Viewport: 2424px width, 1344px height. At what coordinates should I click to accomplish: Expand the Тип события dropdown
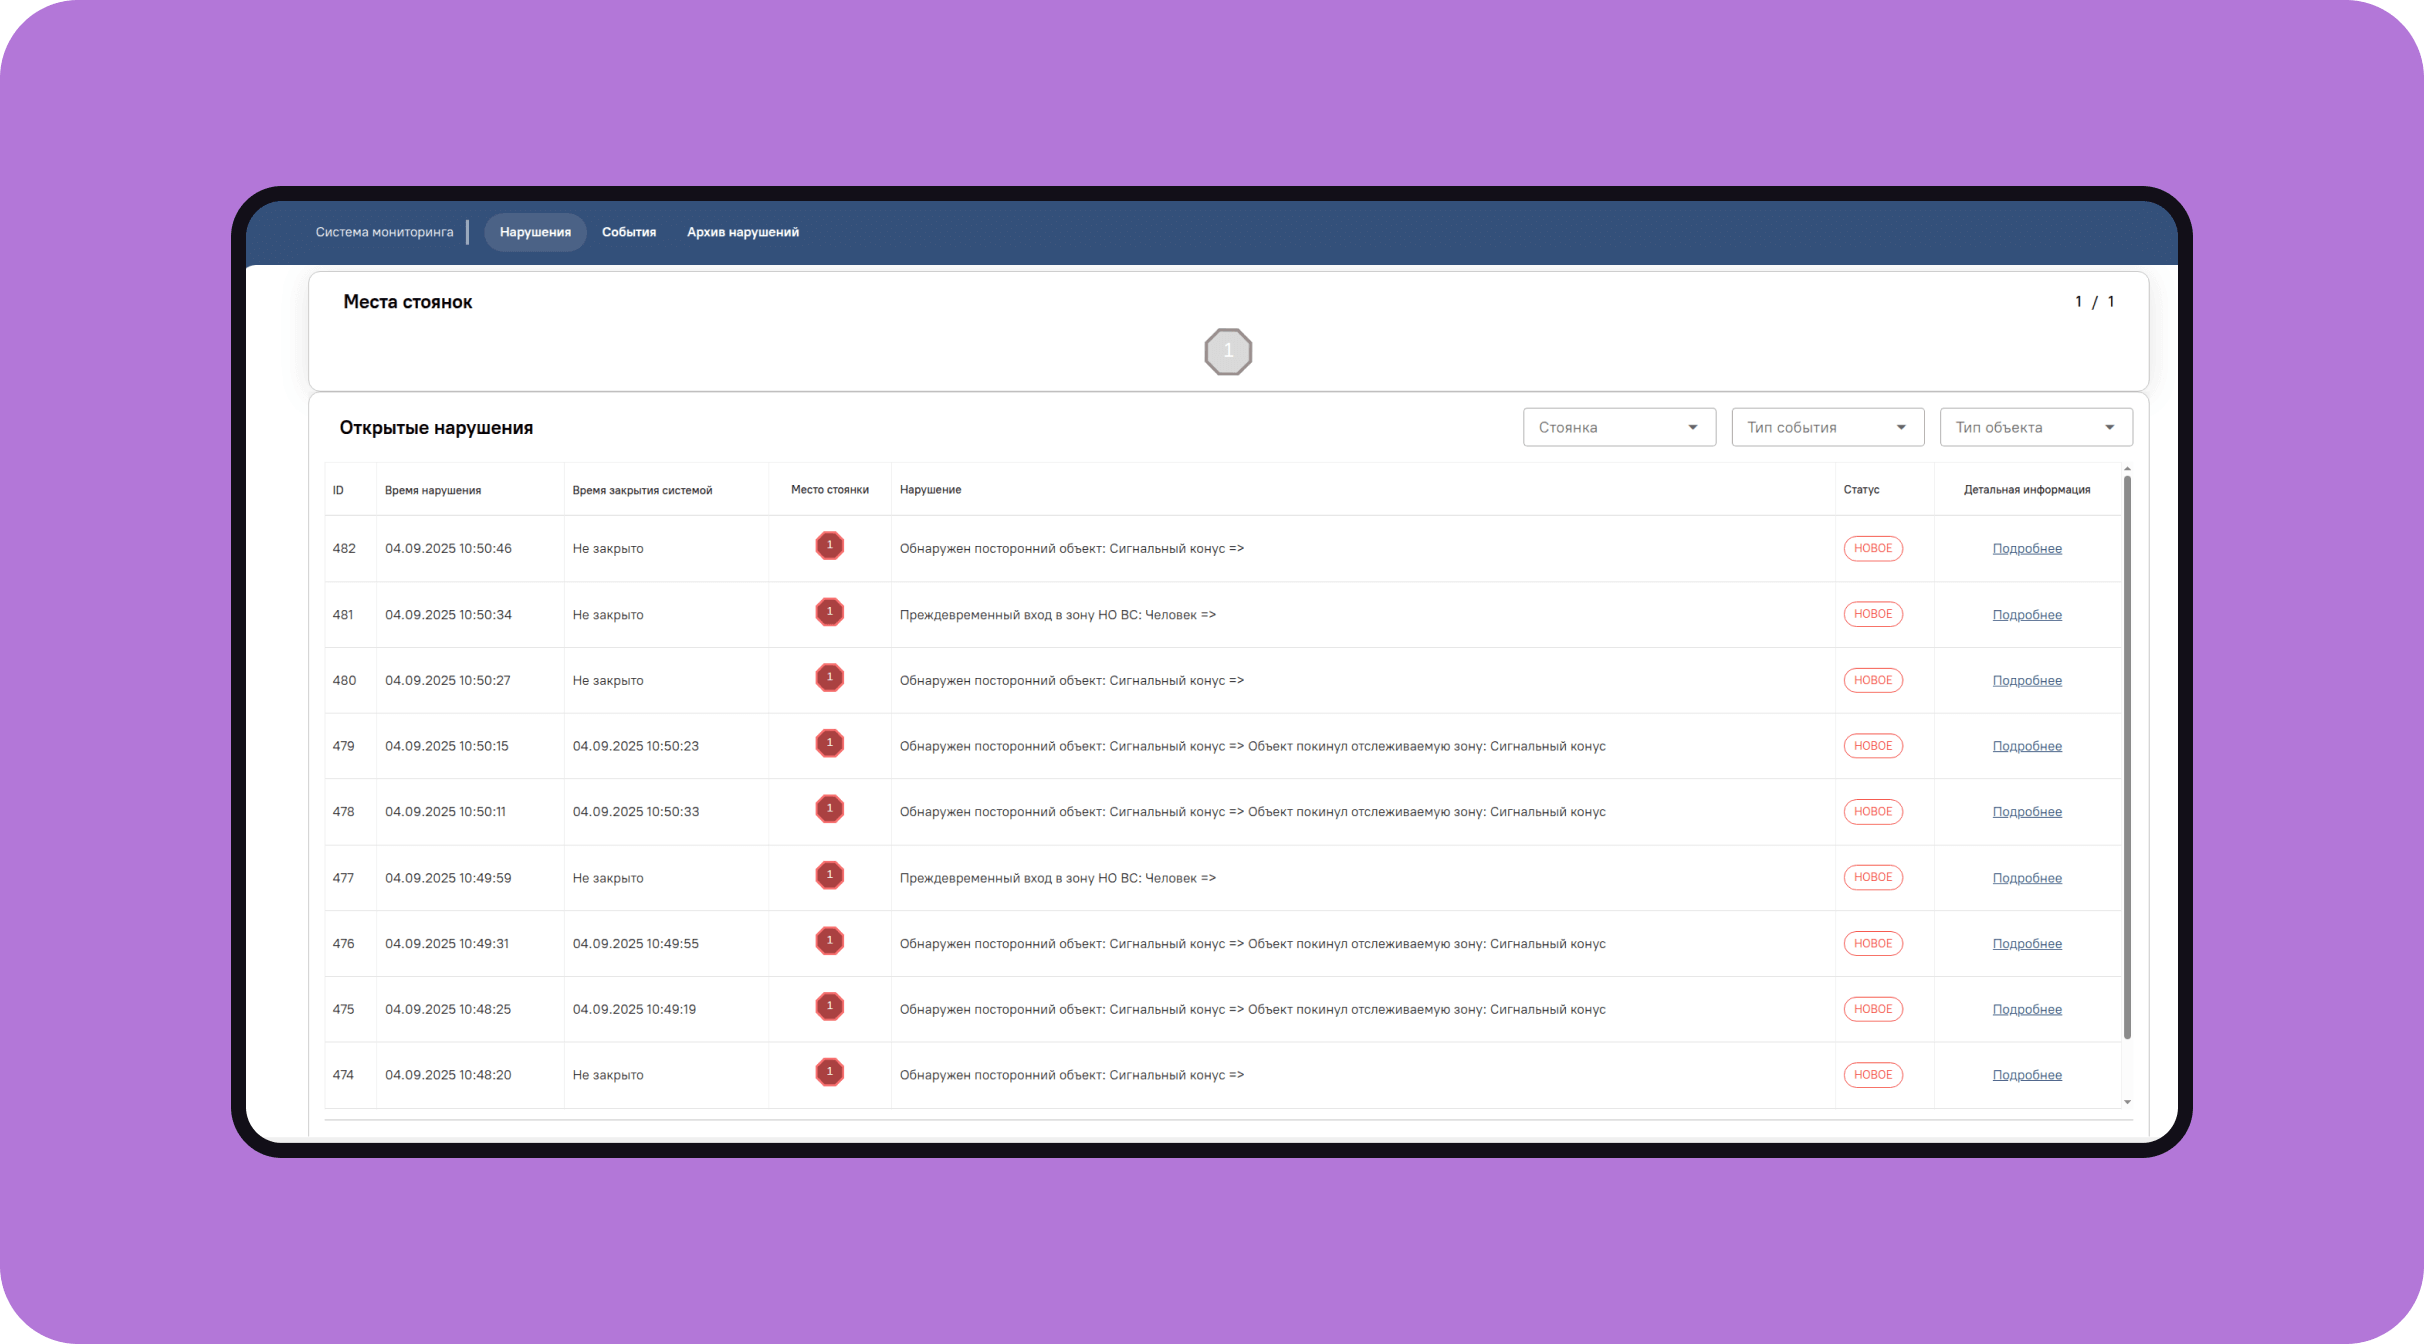(1827, 427)
